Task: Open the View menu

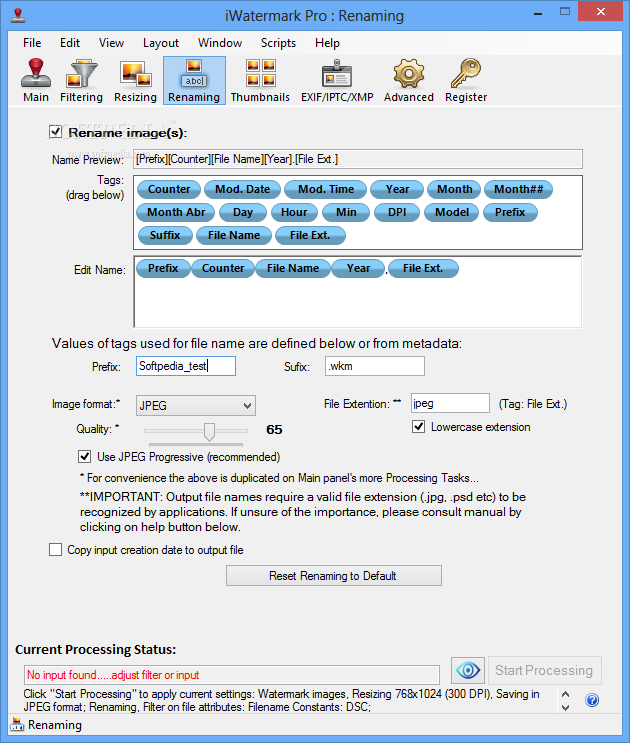Action: tap(111, 43)
